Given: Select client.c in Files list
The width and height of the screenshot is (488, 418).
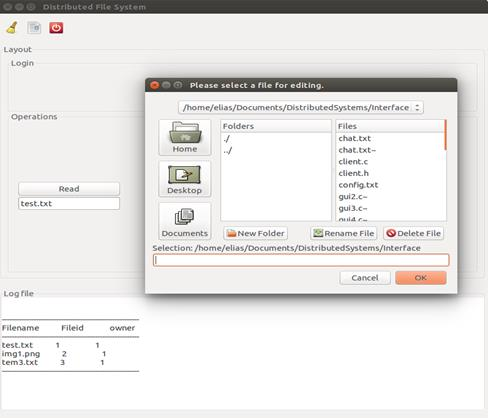Looking at the screenshot, I should pos(390,162).
